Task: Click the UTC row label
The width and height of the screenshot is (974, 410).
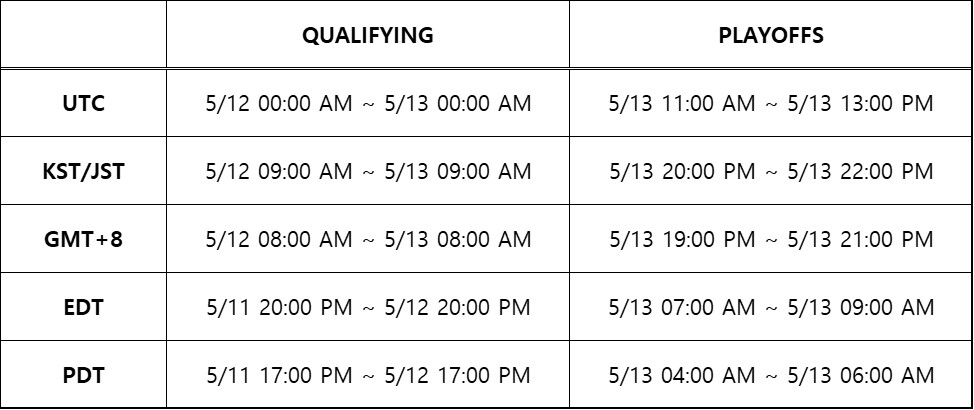Action: (84, 102)
